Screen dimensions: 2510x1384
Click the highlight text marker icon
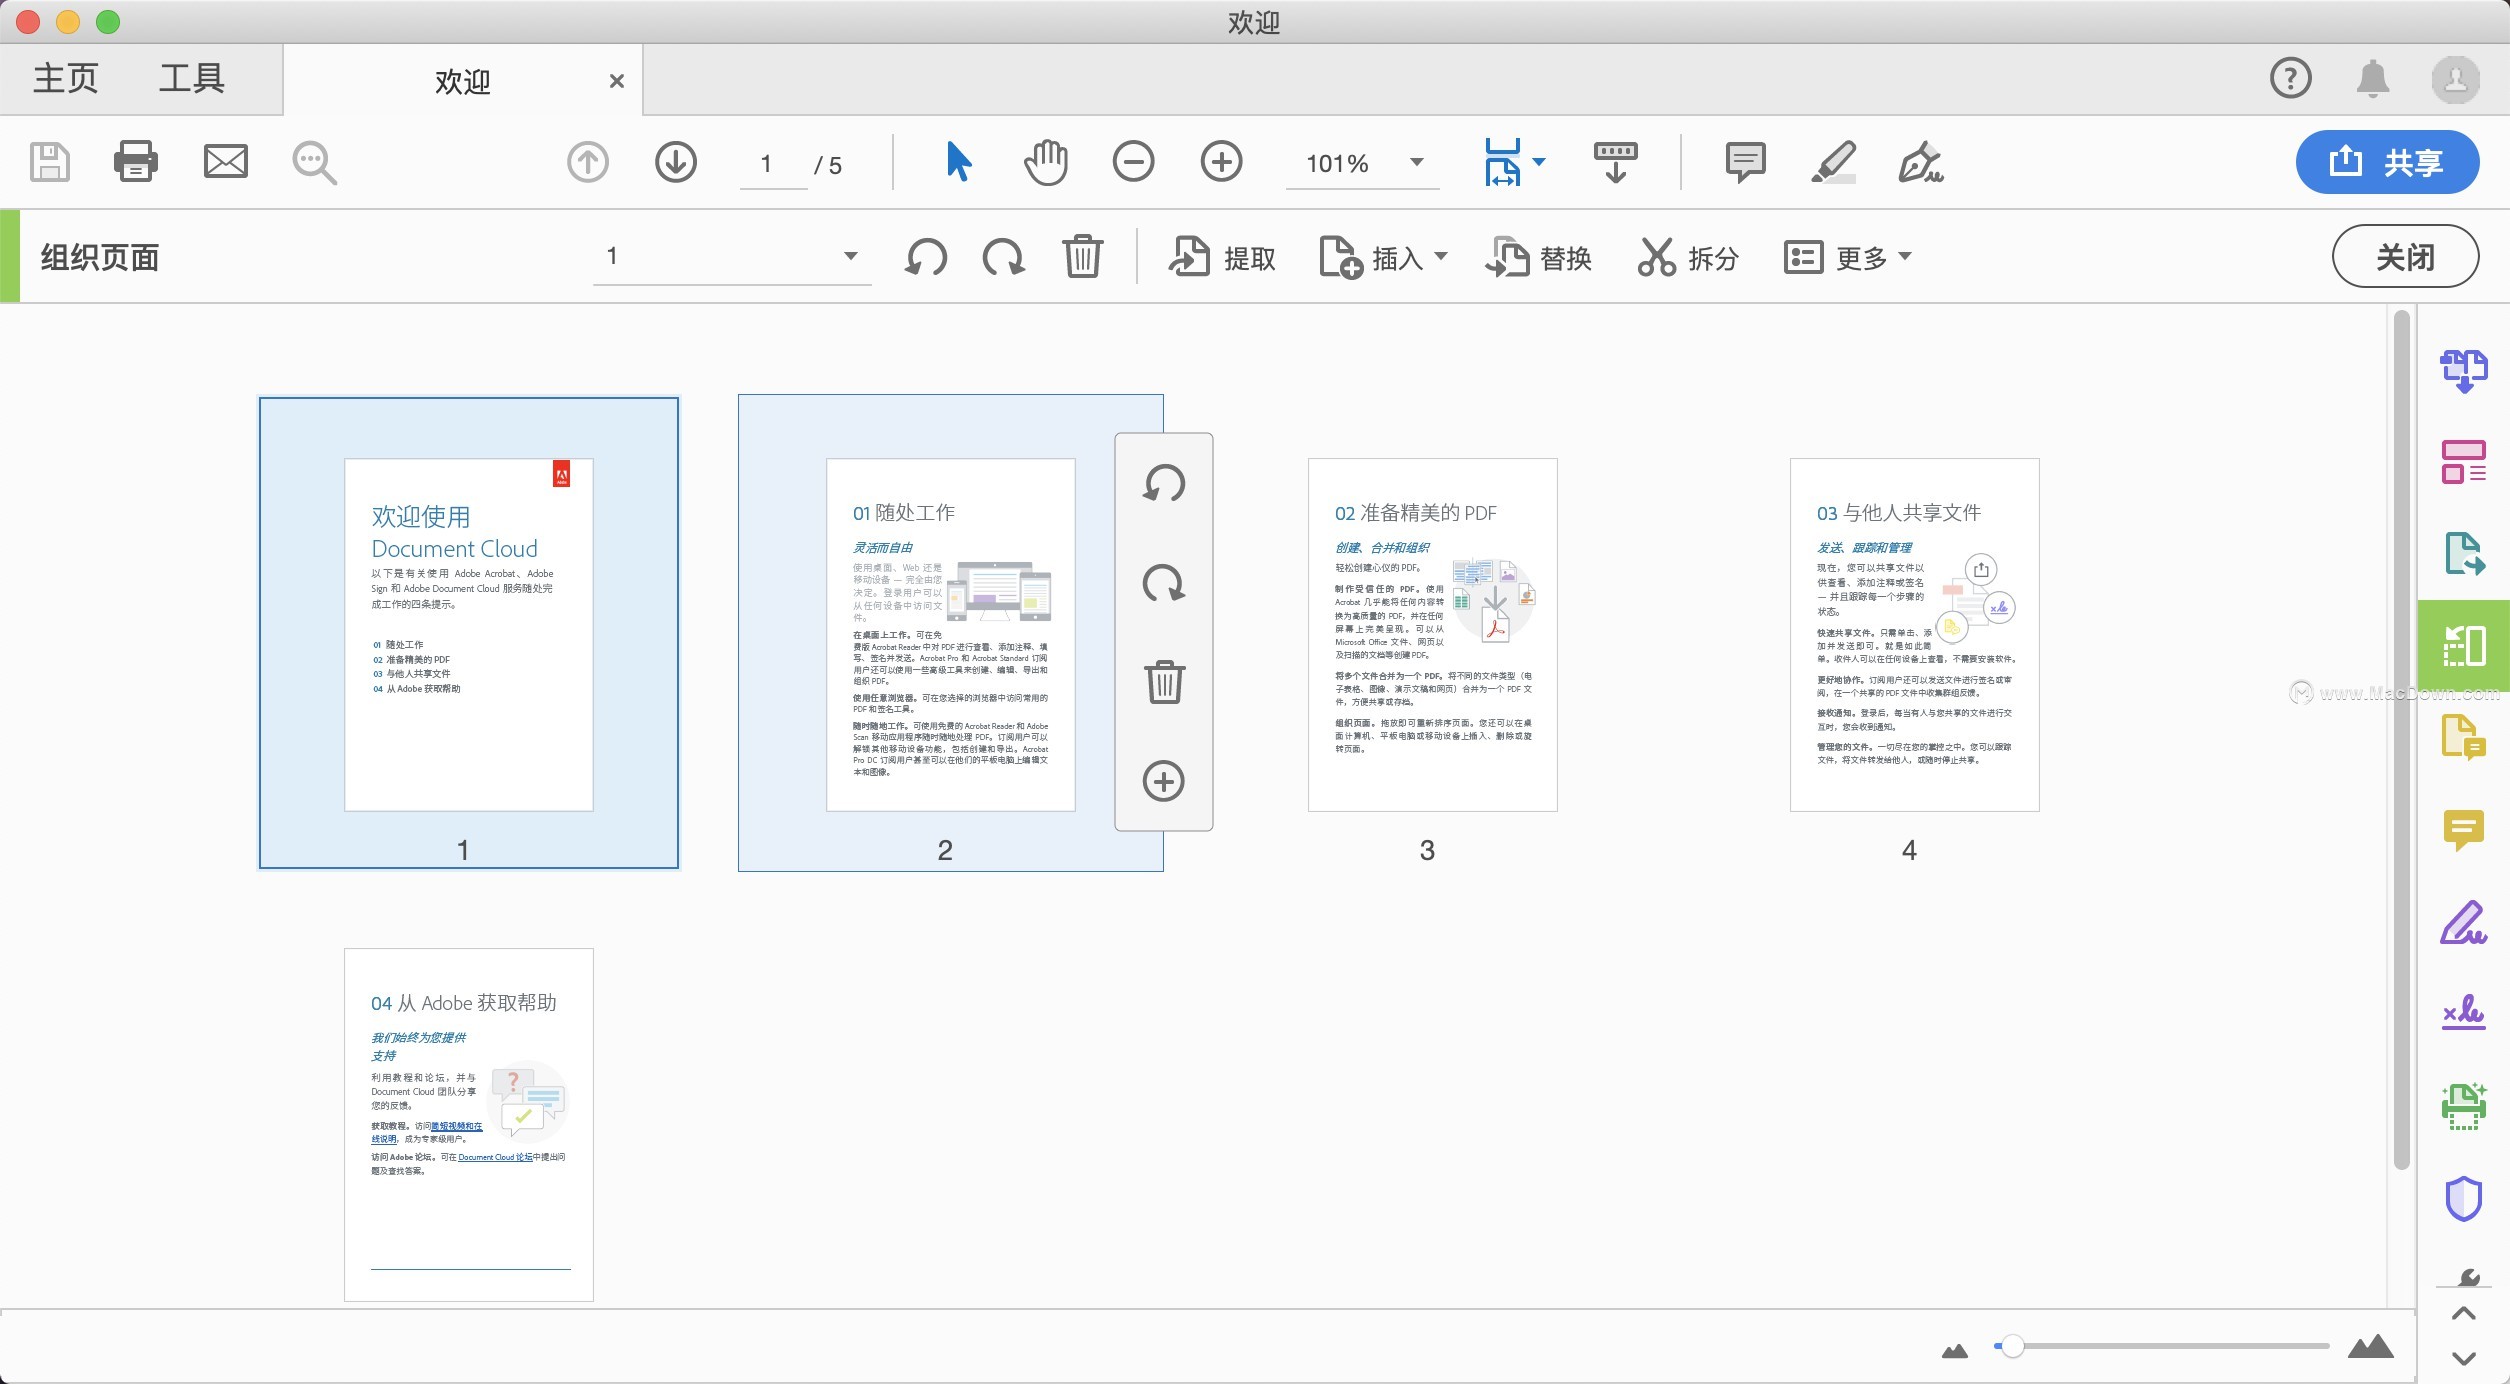click(1834, 161)
